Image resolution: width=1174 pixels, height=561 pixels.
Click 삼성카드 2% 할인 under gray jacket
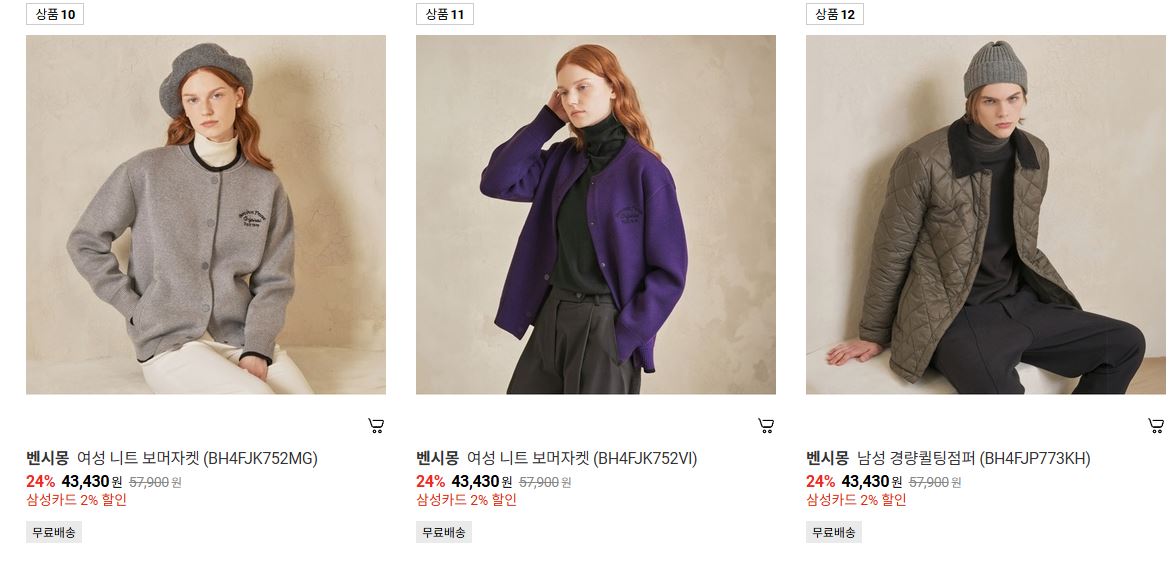pyautogui.click(x=76, y=500)
